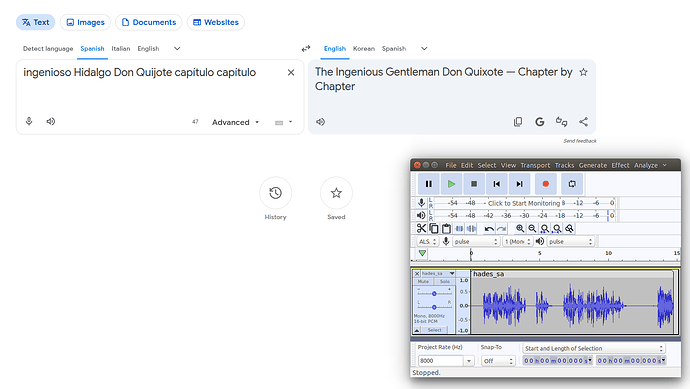Close the hades_sa track
Viewport: 690px width, 389px height.
(x=417, y=274)
